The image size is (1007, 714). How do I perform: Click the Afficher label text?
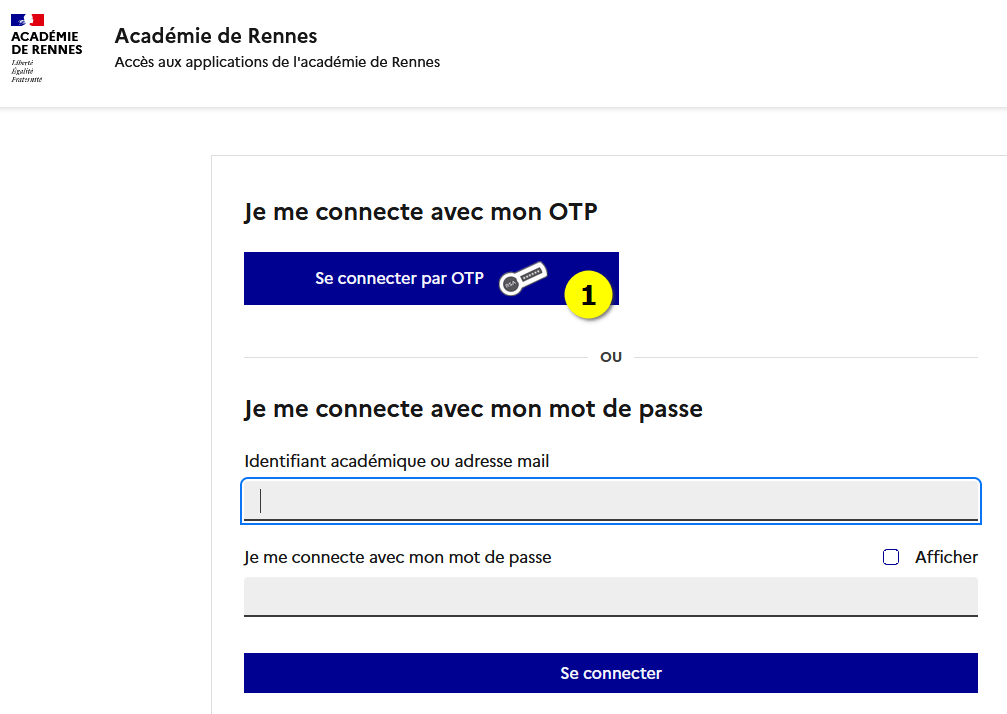click(946, 557)
